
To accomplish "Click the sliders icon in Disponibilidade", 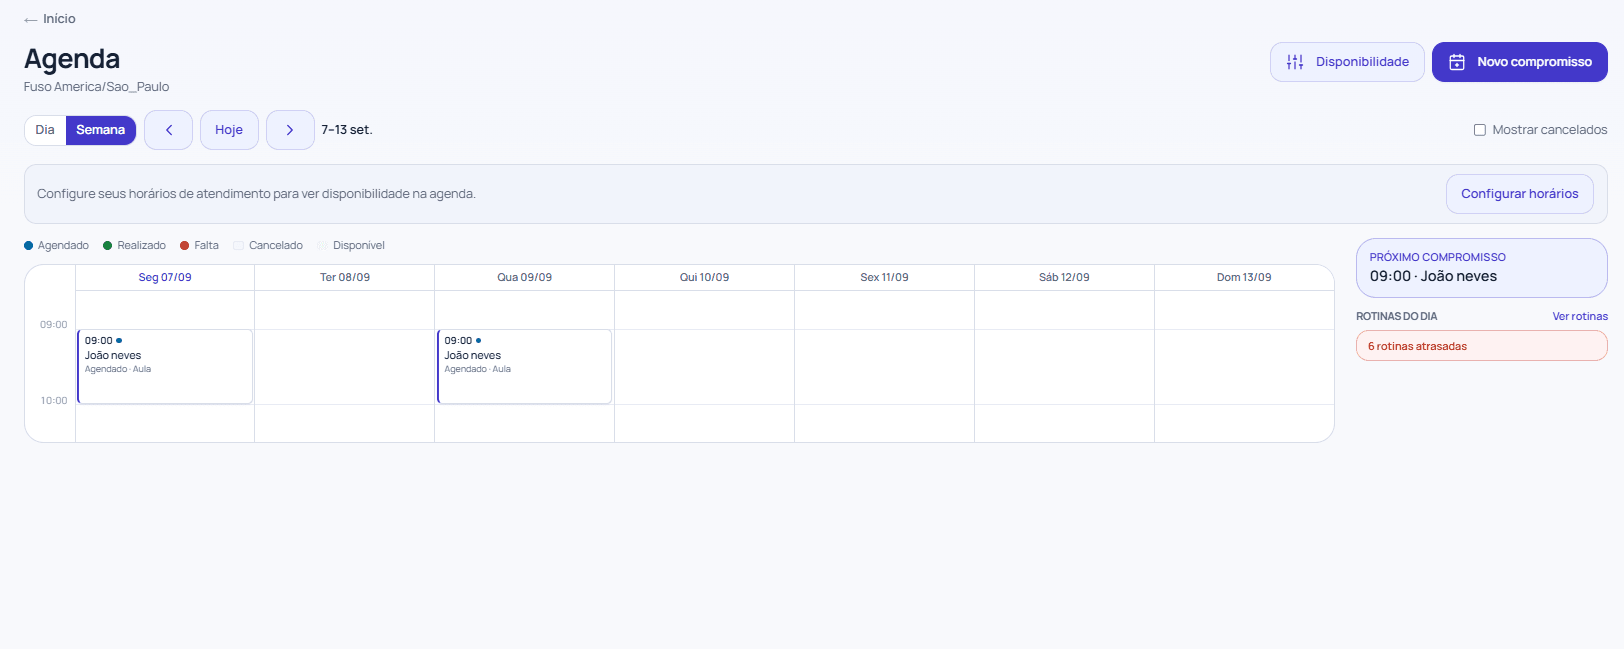I will tap(1295, 62).
